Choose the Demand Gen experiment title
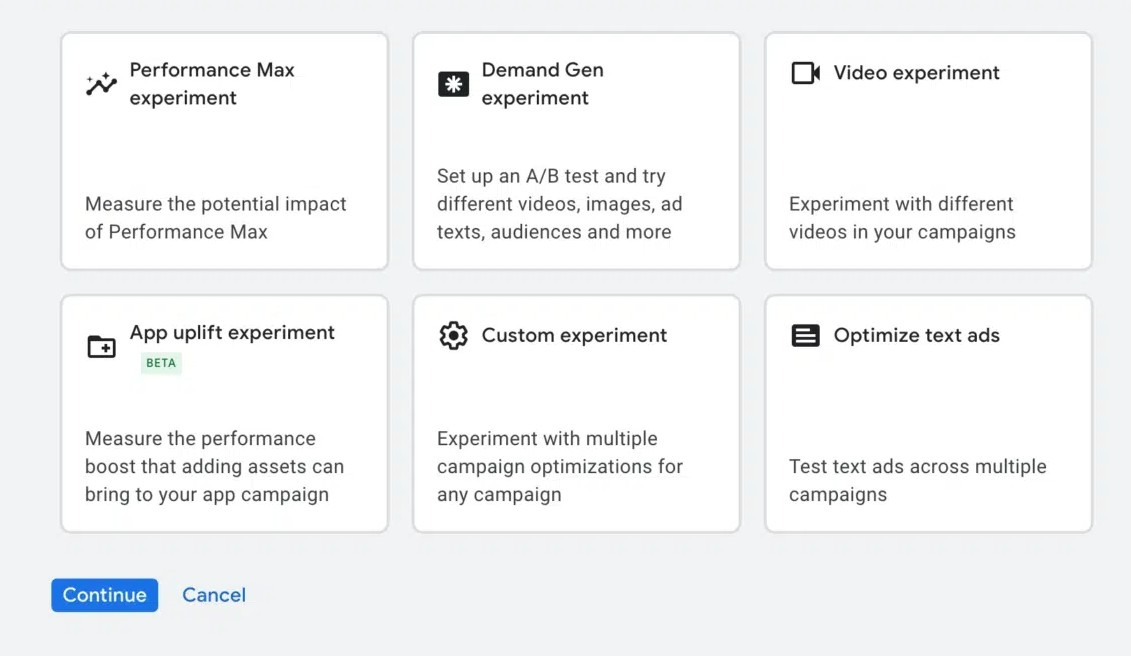The image size is (1131, 656). tap(542, 84)
